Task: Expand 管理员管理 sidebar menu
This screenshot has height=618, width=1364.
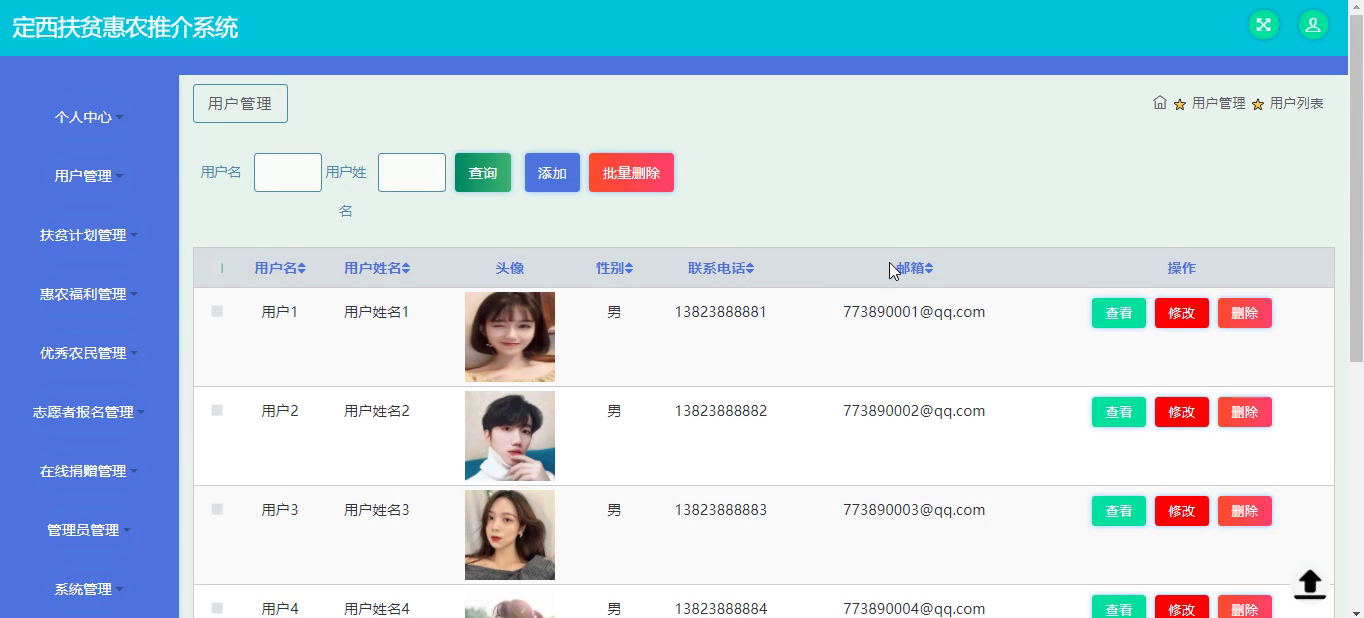Action: coord(89,530)
